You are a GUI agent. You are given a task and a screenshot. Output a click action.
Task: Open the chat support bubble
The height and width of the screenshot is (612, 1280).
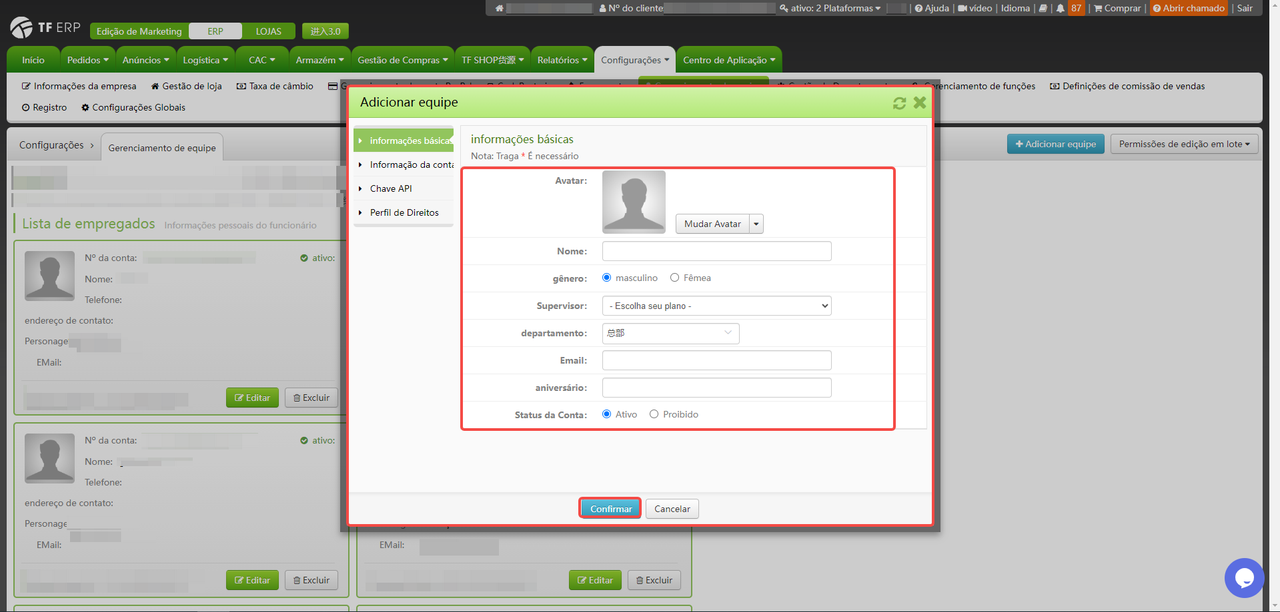1244,578
